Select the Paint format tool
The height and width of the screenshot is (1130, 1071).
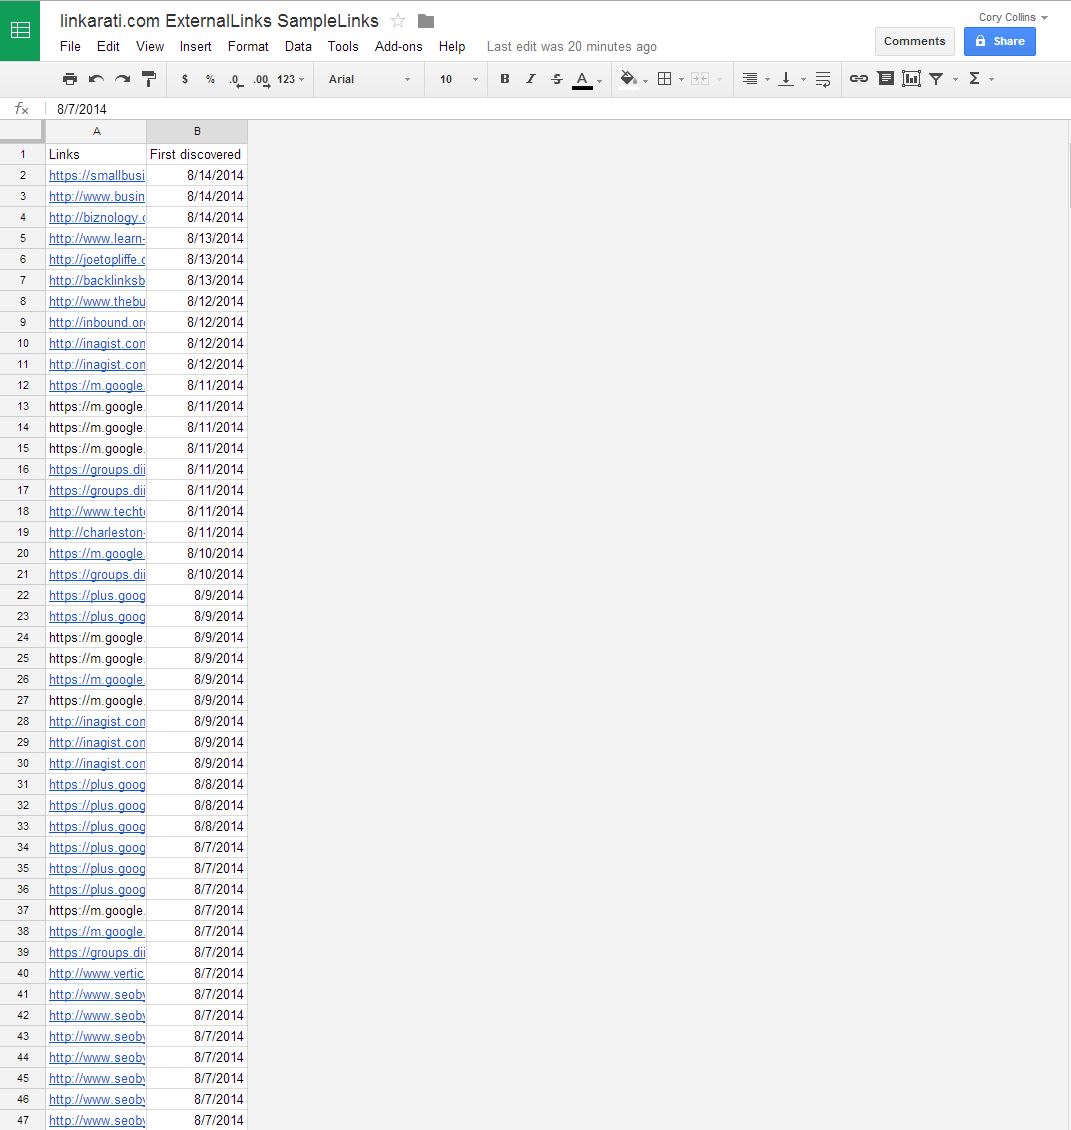(149, 78)
